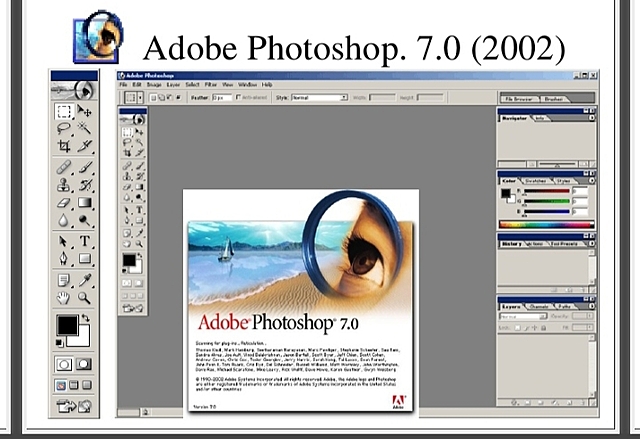Select the Gradient tool in the enlarged toolbox
This screenshot has width=640, height=439.
[x=84, y=202]
